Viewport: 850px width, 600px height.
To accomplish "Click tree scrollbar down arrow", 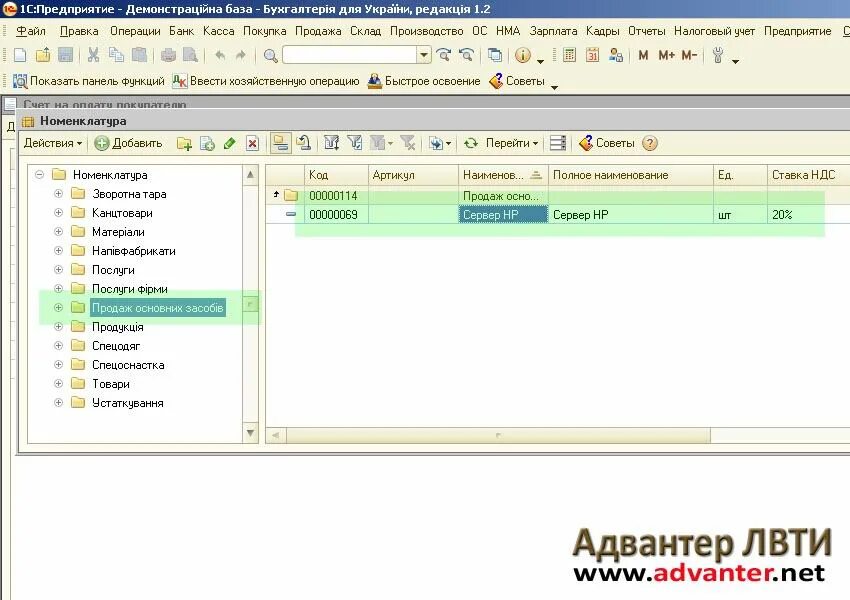I will 250,433.
